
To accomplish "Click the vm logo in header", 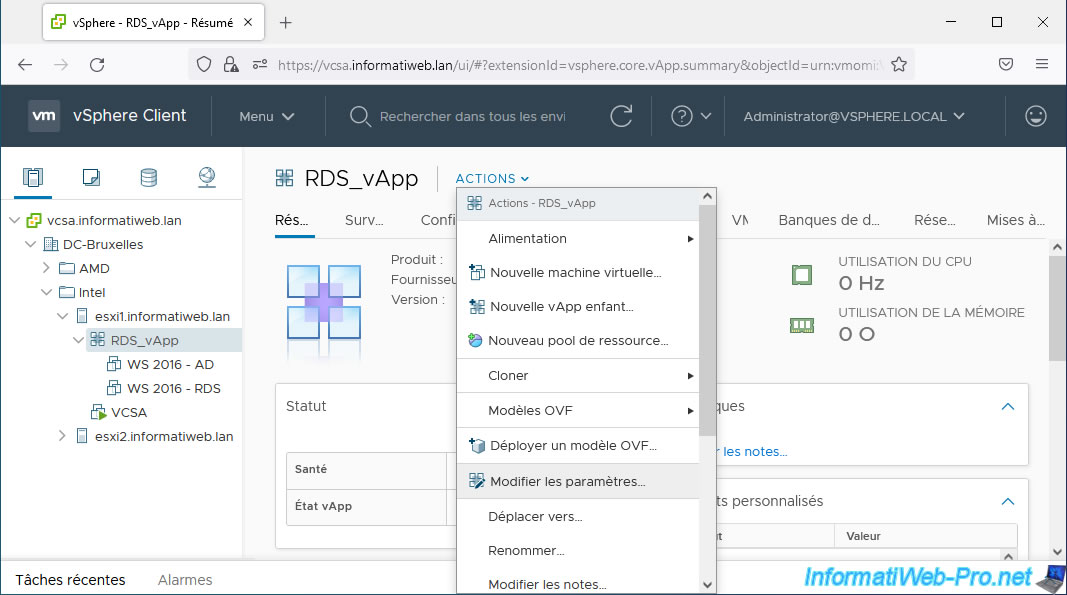I will coord(44,116).
